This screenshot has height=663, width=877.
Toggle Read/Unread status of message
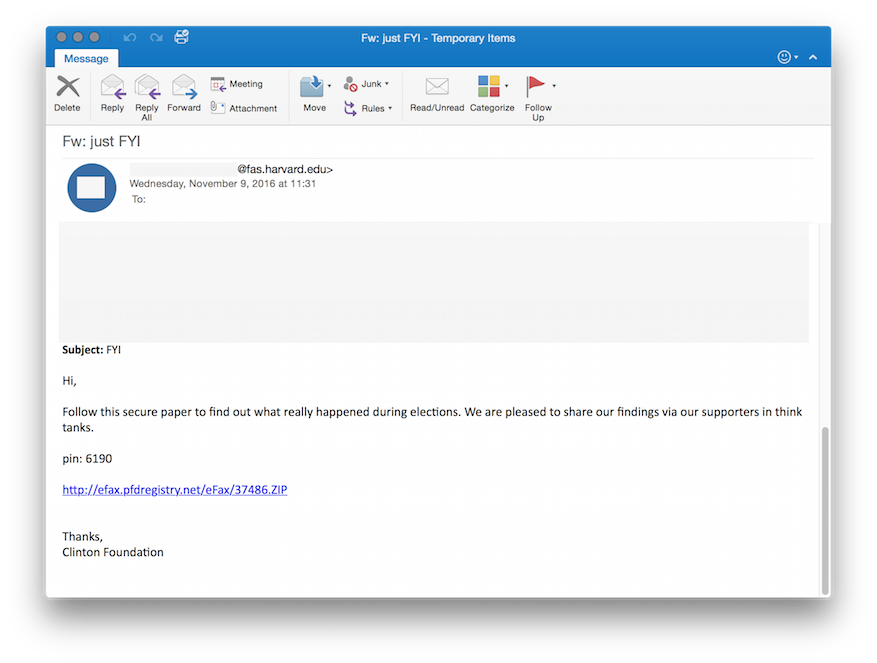(437, 93)
